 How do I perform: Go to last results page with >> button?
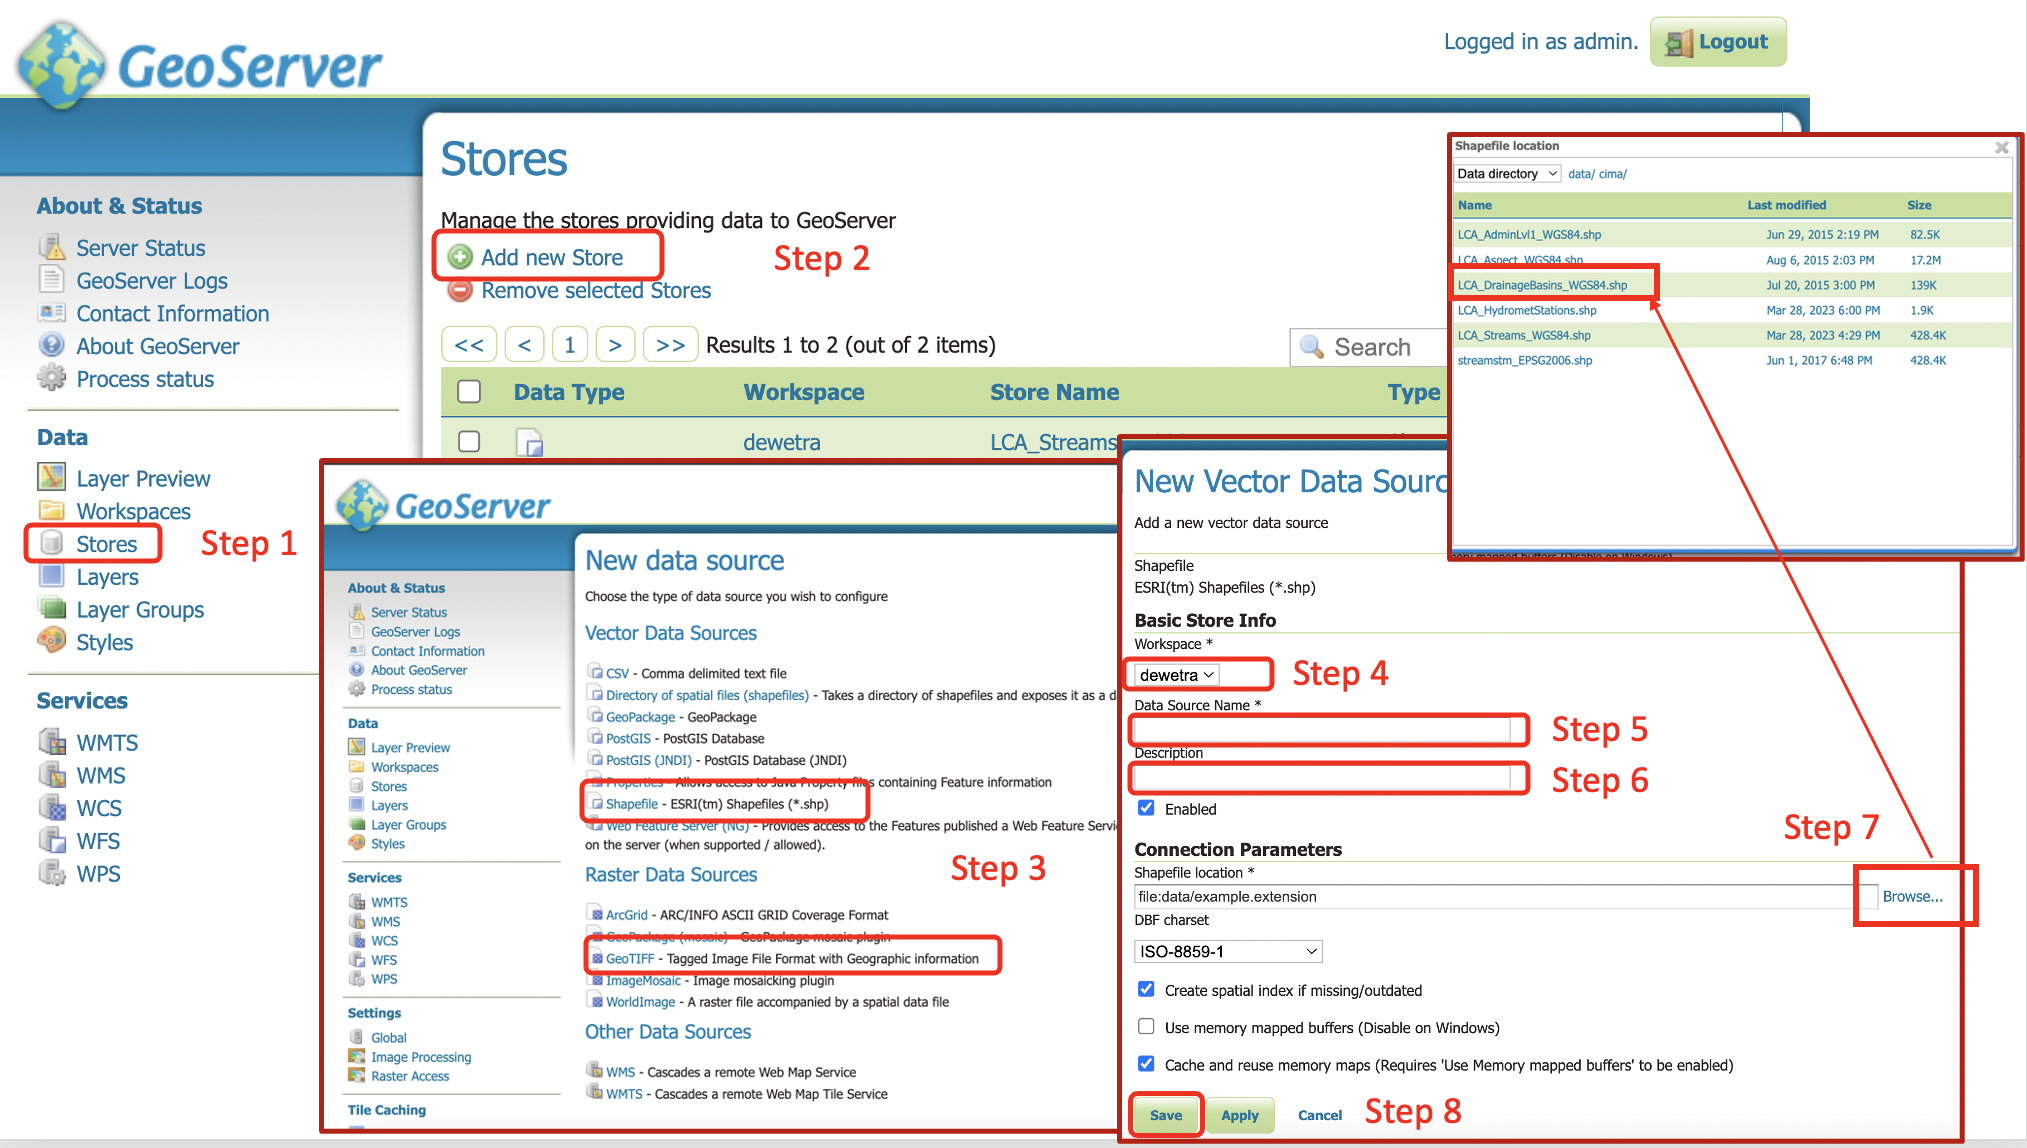(x=670, y=345)
